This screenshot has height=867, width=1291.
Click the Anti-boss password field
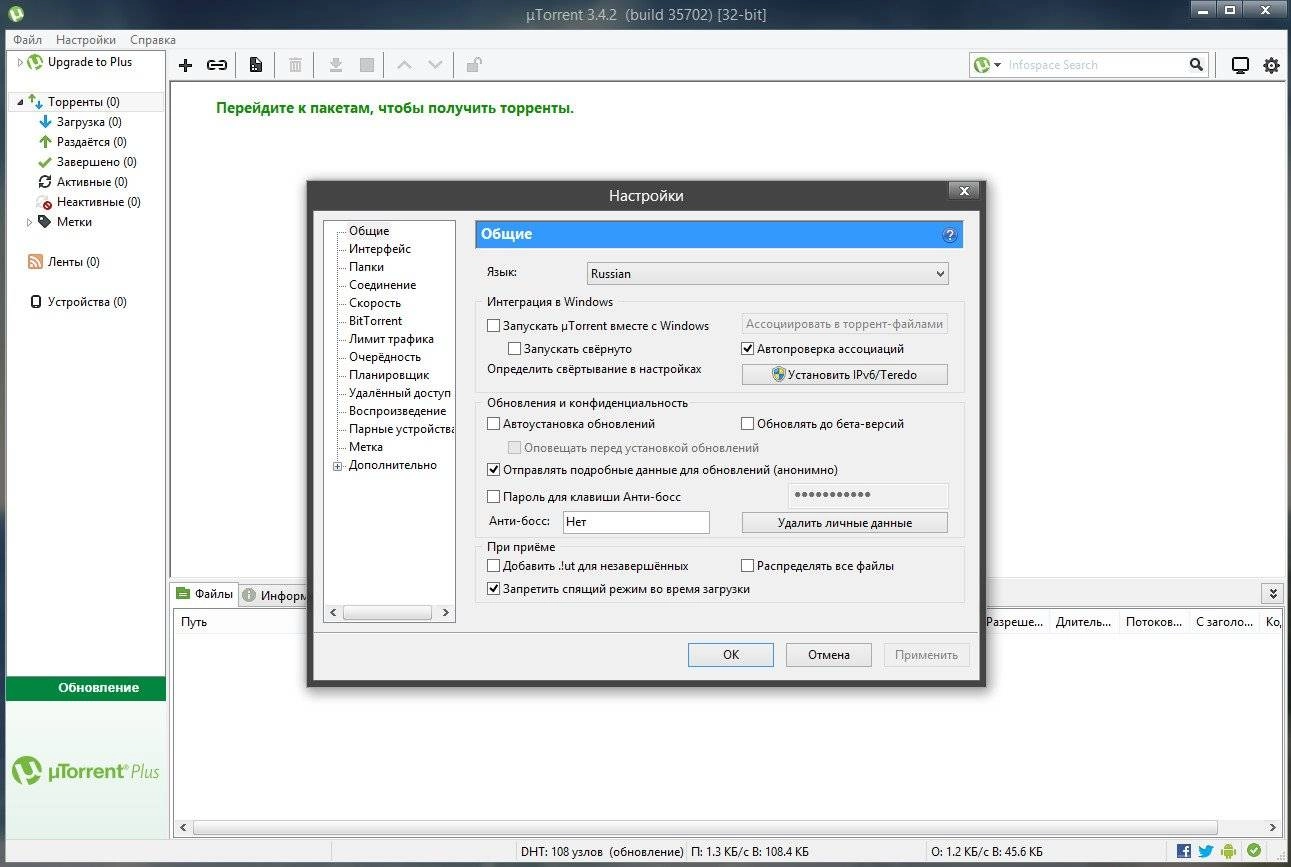[x=868, y=495]
